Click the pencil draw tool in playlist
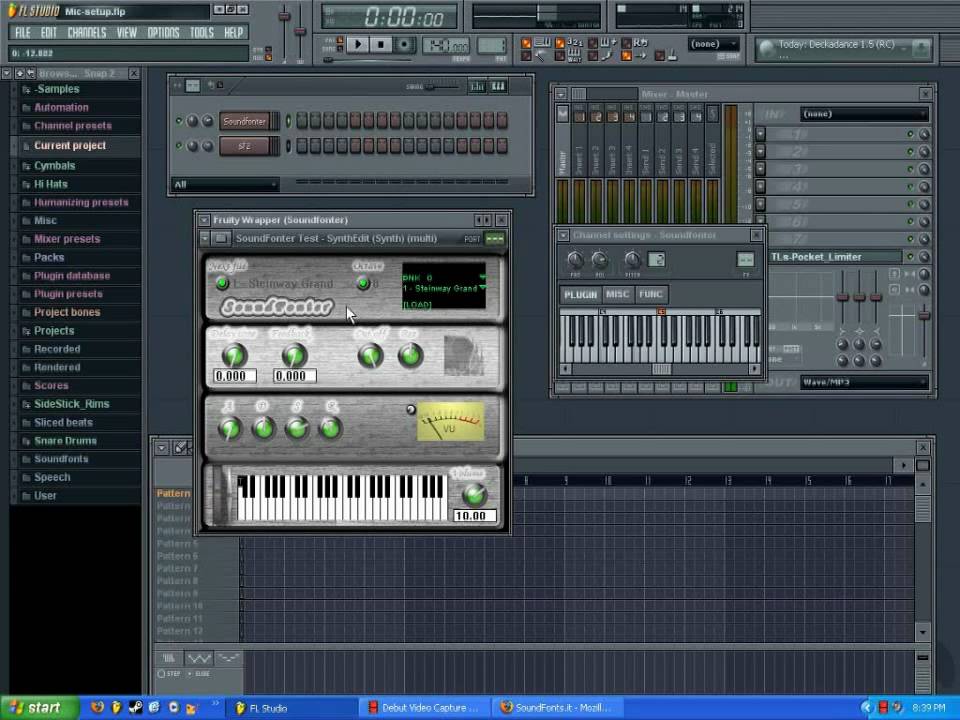The image size is (960, 720). click(181, 448)
